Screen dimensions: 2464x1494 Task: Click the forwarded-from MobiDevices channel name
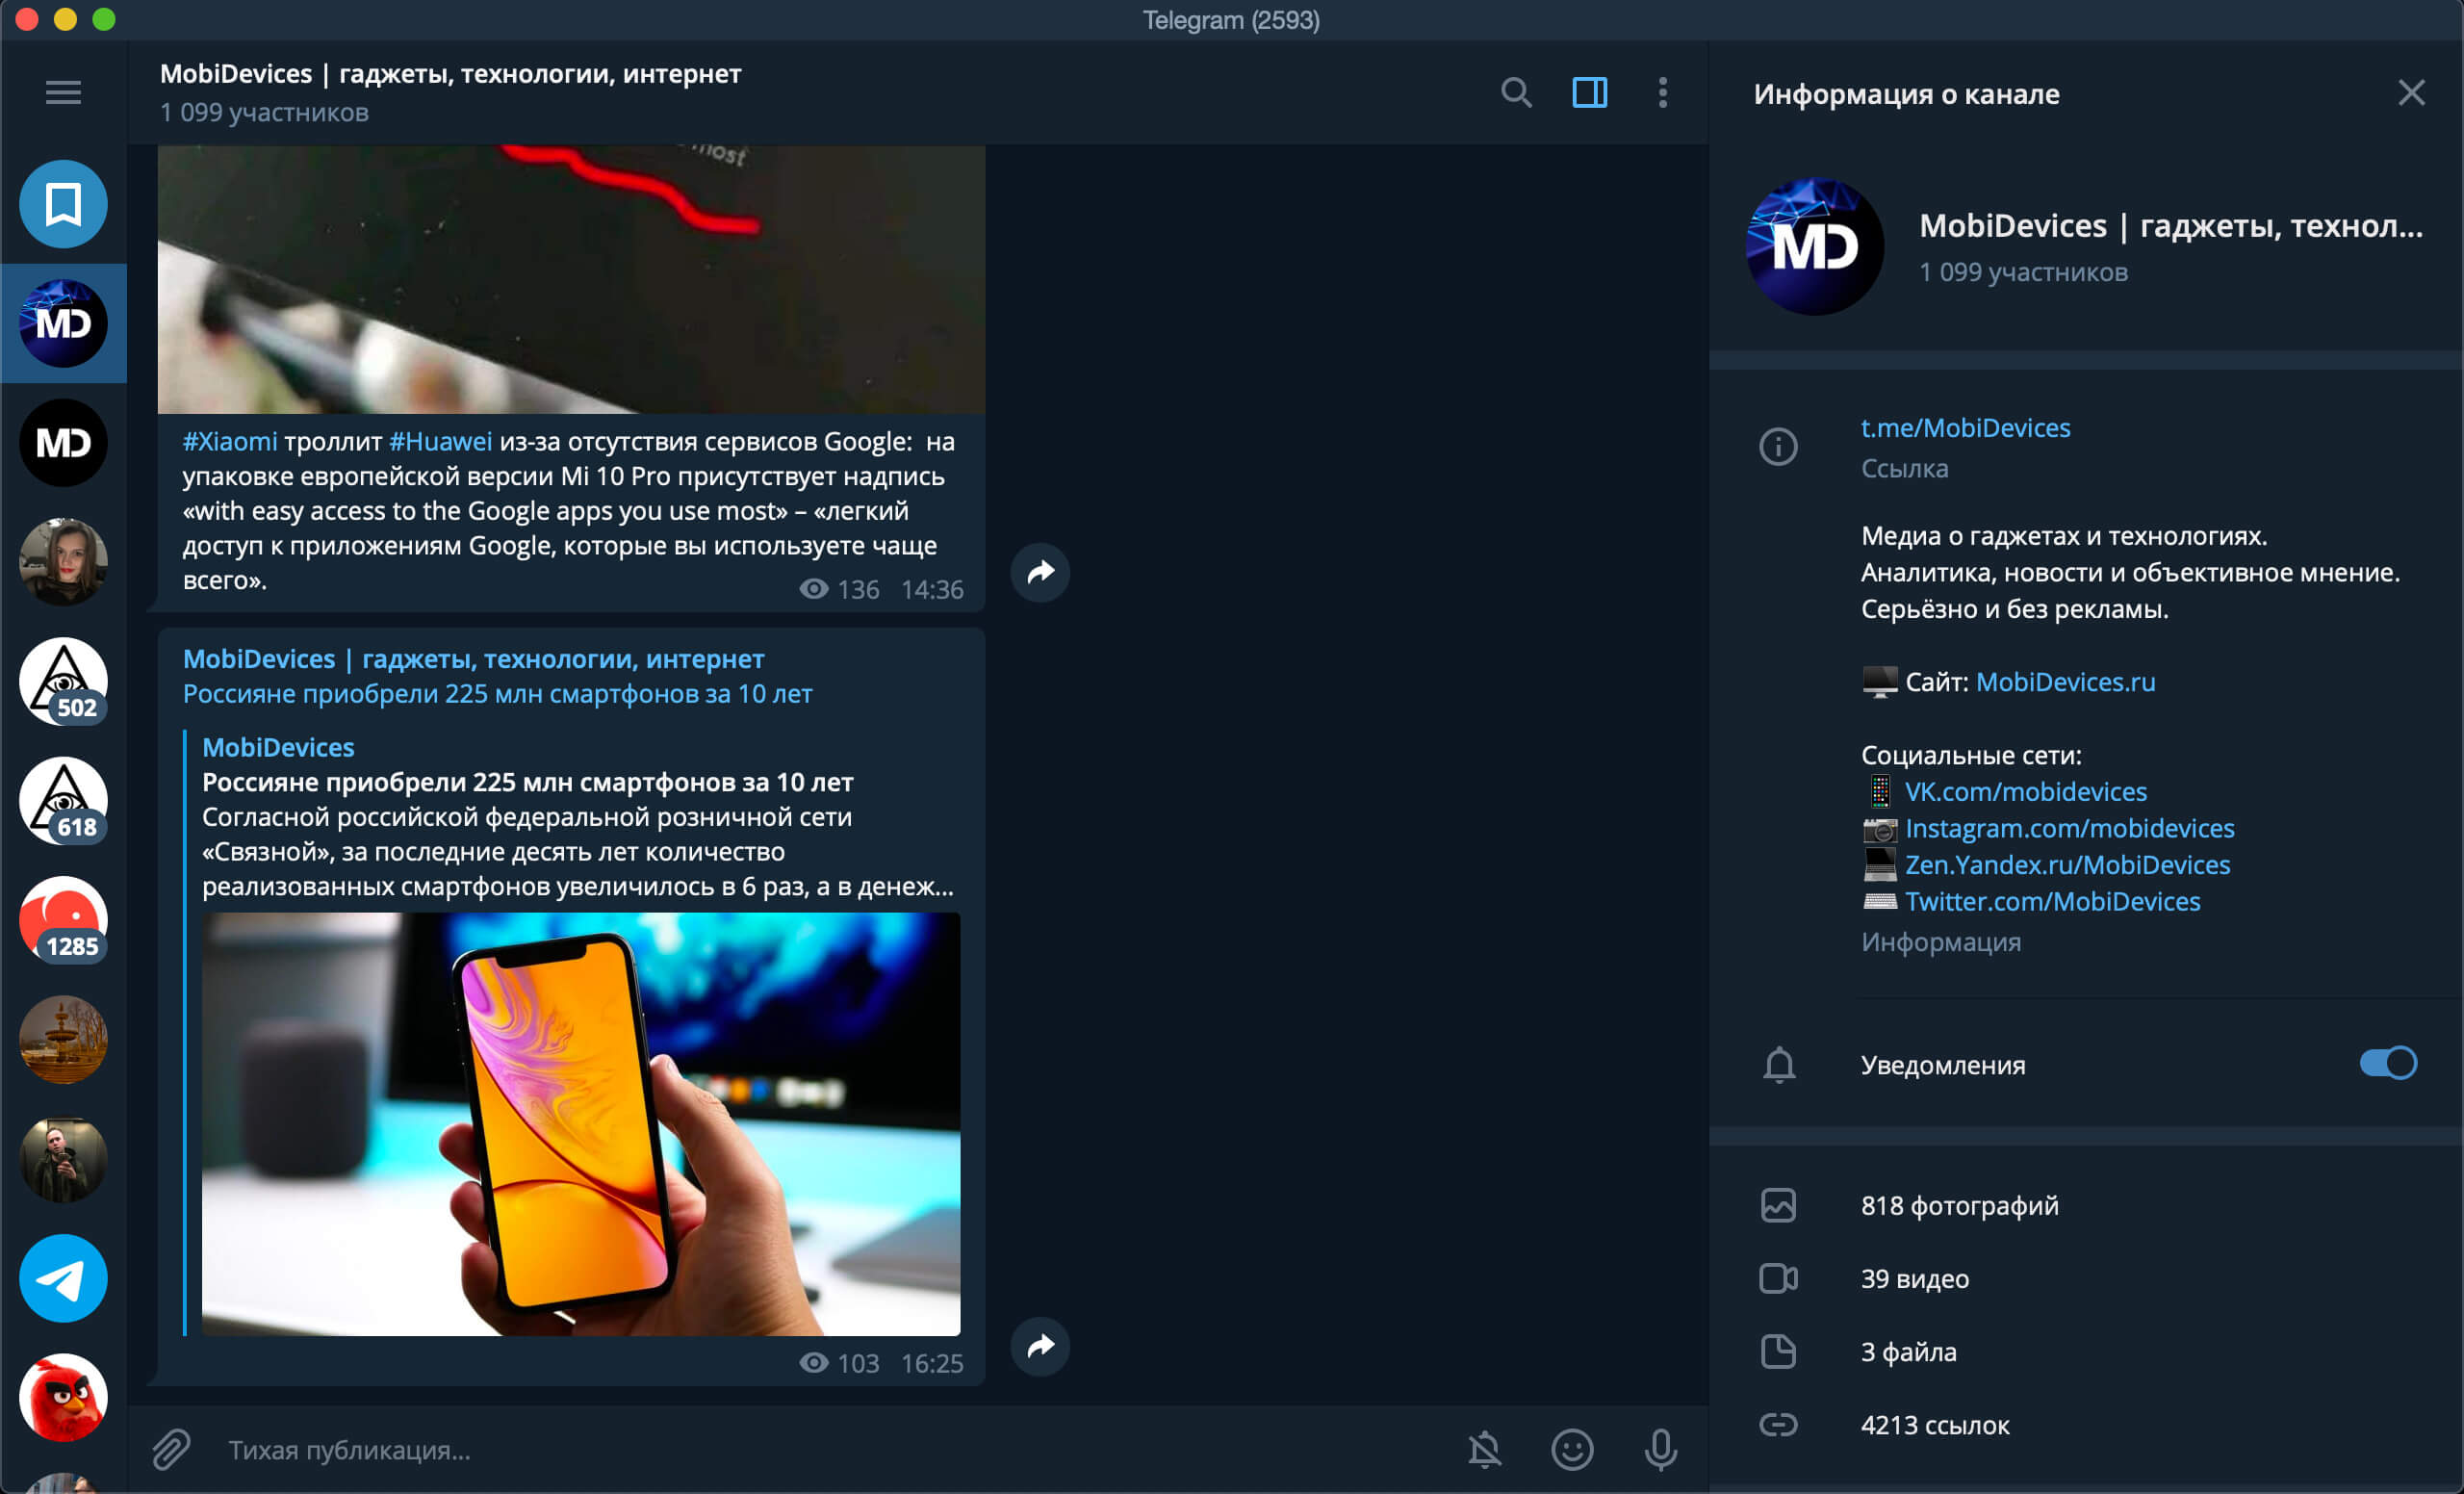pyautogui.click(x=473, y=659)
